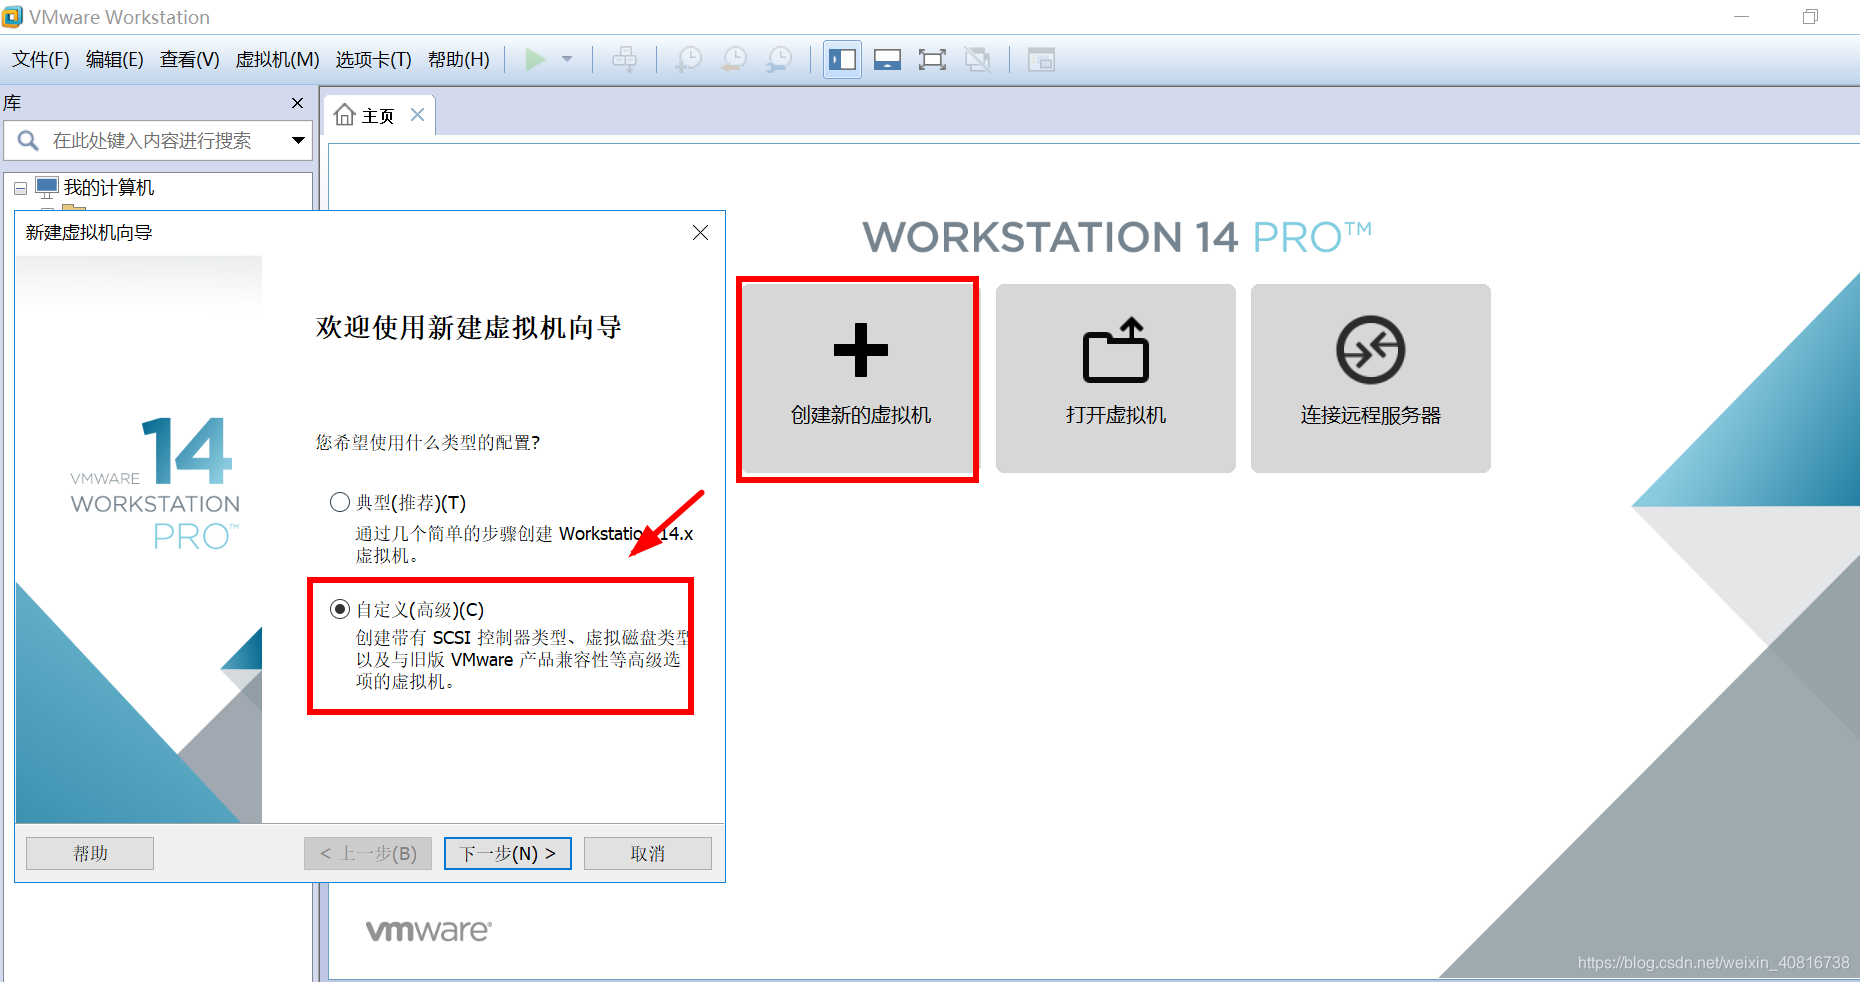1860x982 pixels.
Task: Close the 主页 tab
Action: [x=418, y=115]
